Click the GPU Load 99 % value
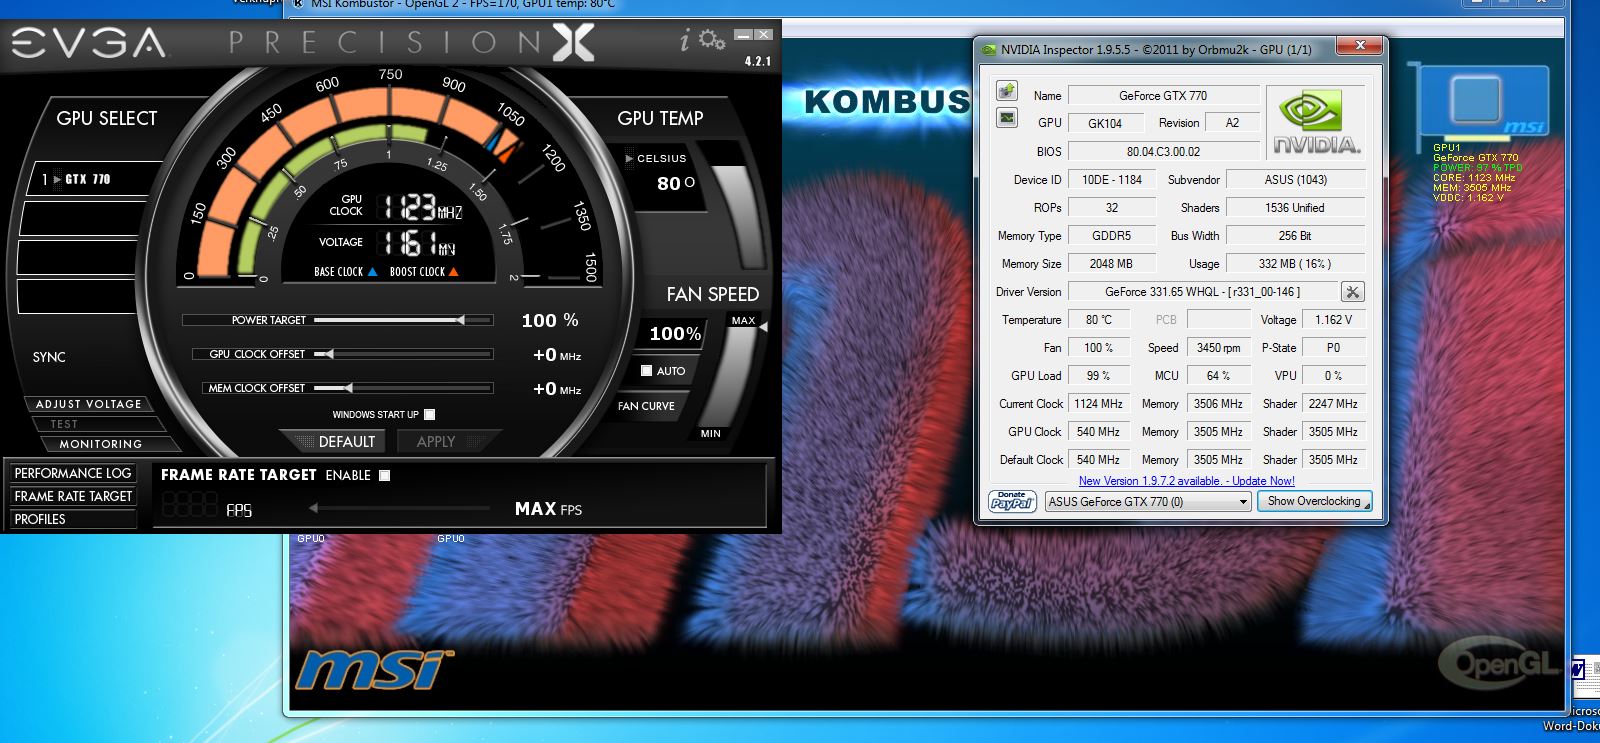1600x743 pixels. click(x=1099, y=376)
